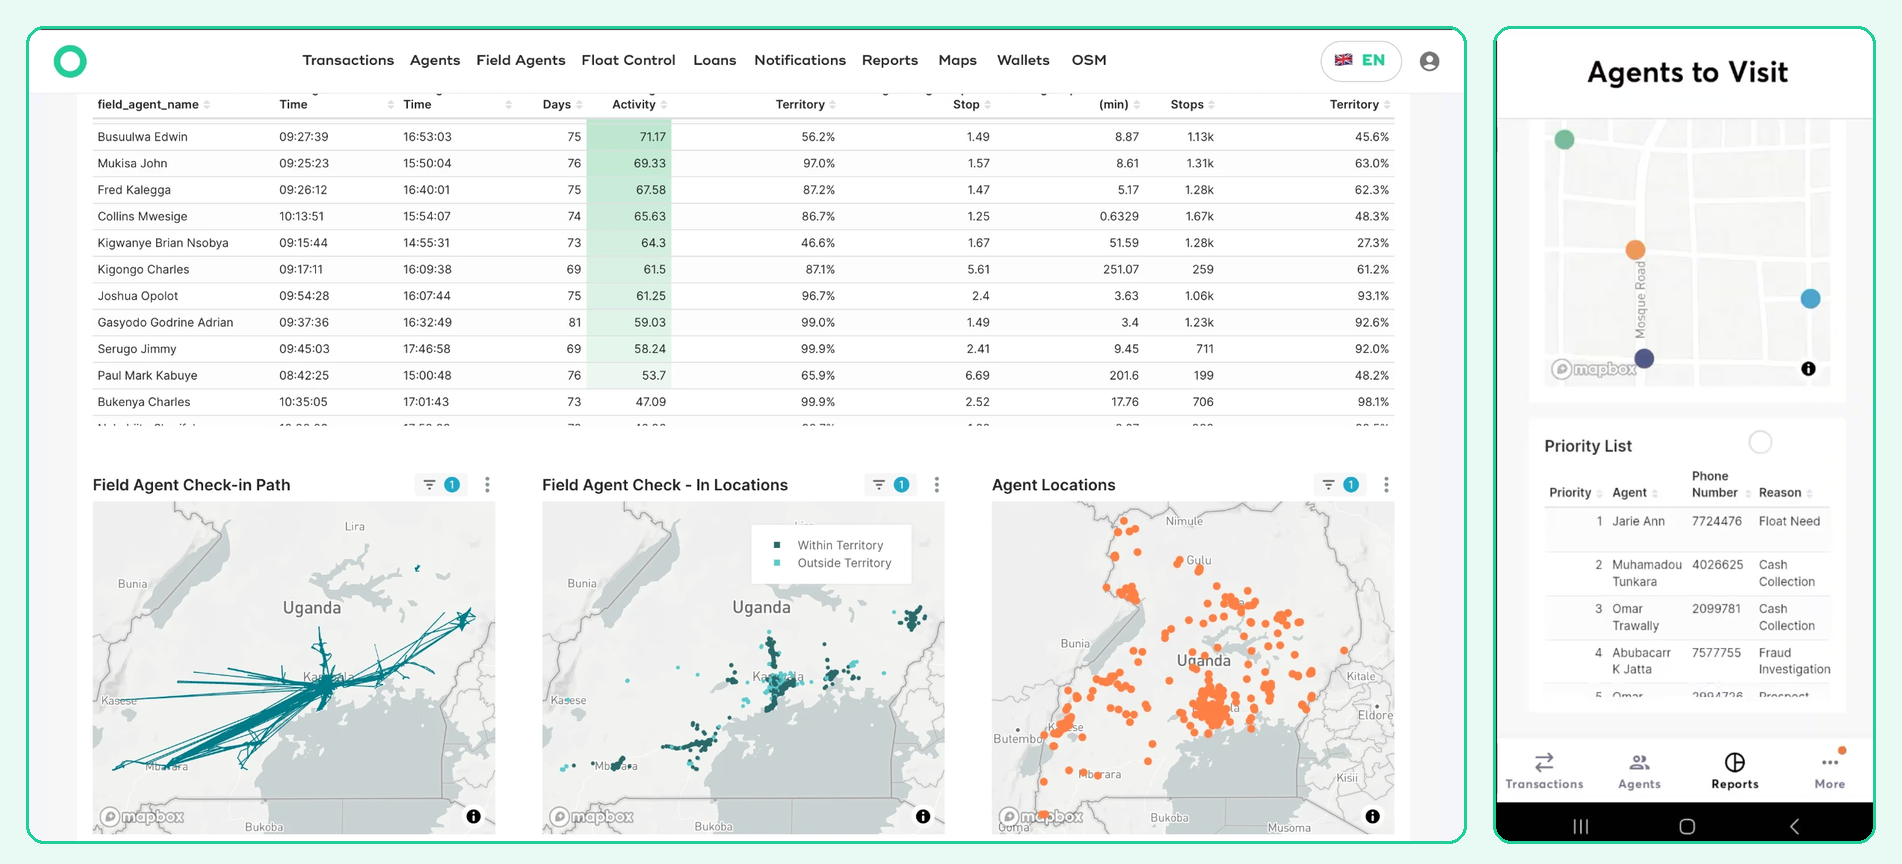Click green marker on Agents to Visit map
The width and height of the screenshot is (1902, 864).
pyautogui.click(x=1564, y=140)
